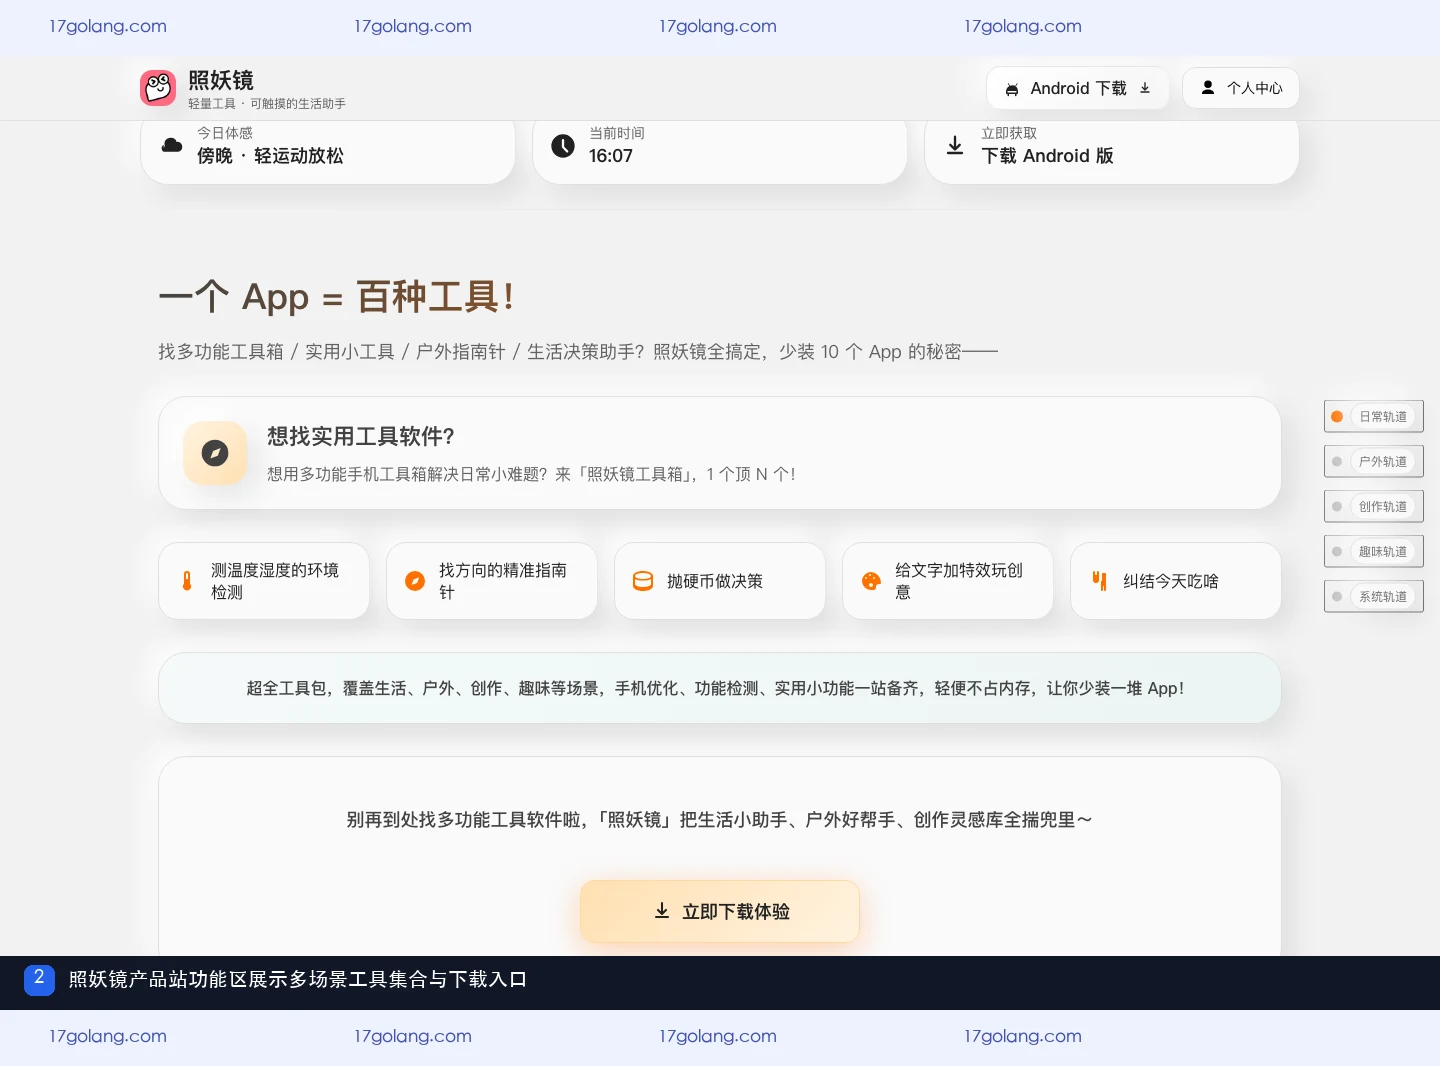The image size is (1440, 1066).
Task: Click the heading 一个 App = 百种工具!
Action: 336,297
